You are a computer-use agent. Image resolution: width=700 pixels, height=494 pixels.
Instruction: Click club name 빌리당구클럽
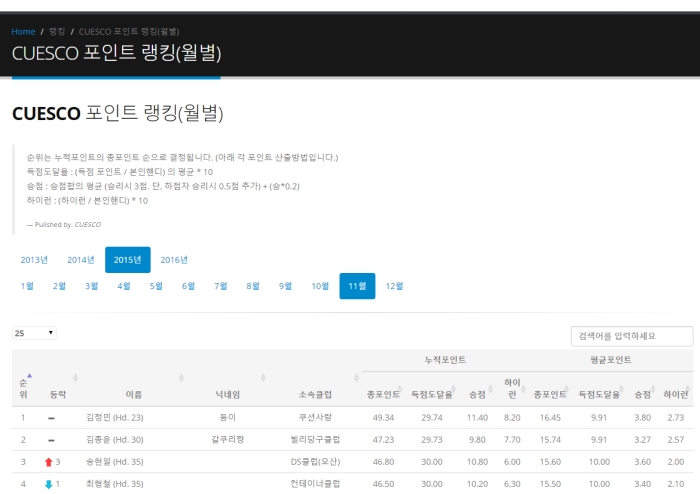315,440
